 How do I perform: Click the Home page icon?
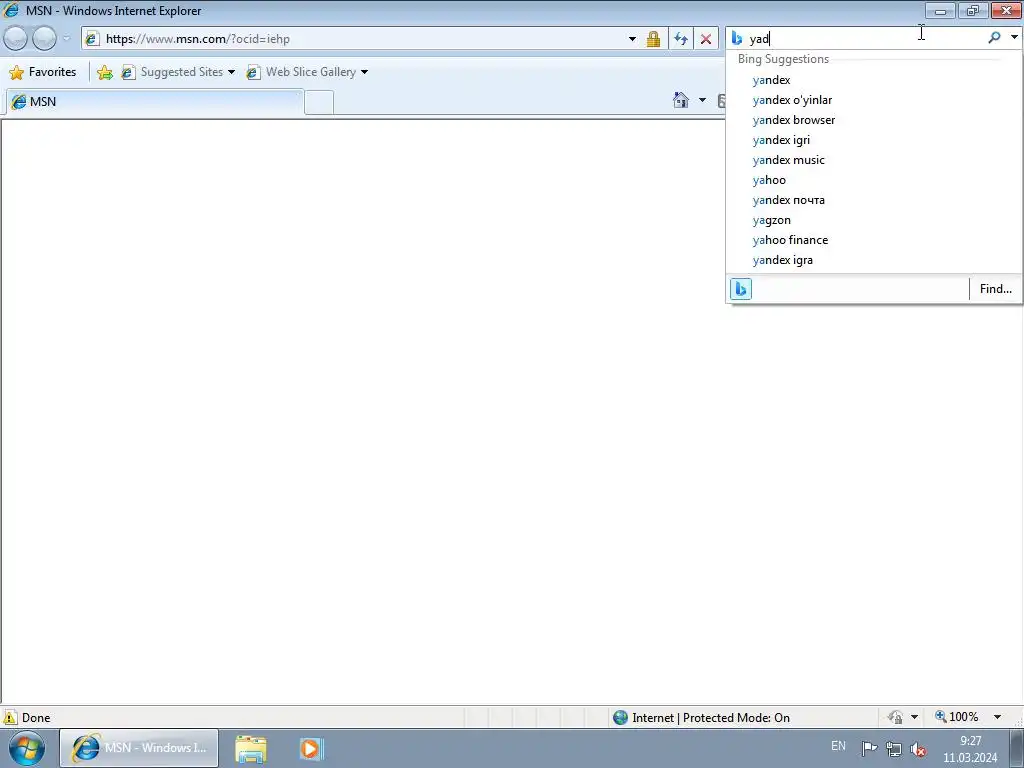[681, 100]
